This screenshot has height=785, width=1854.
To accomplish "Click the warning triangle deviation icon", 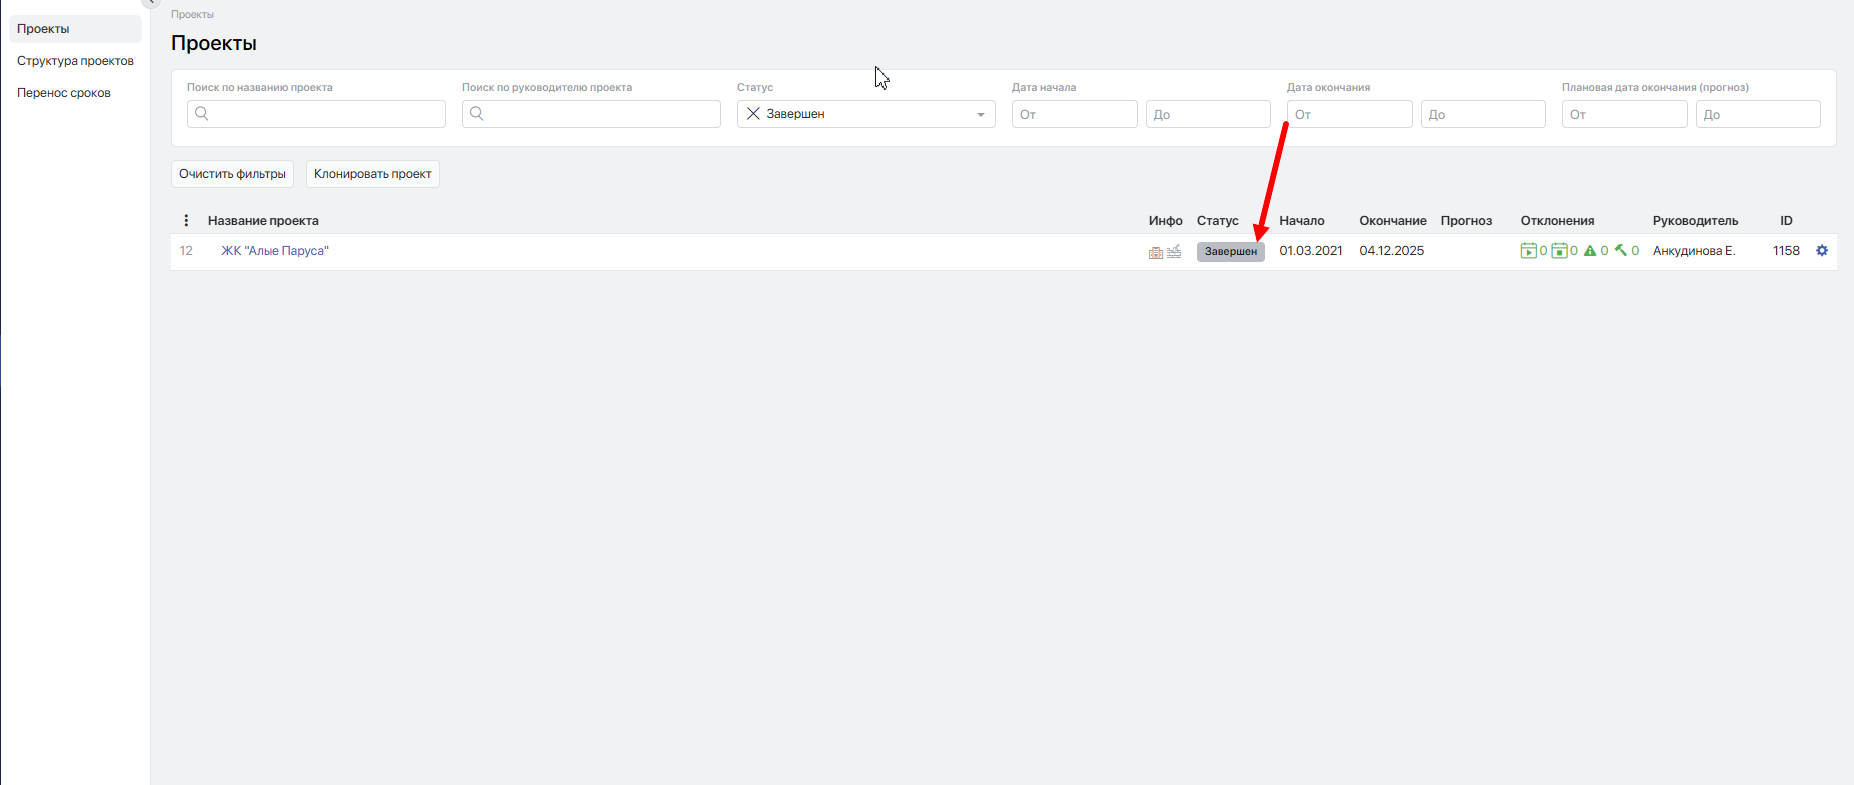I will (x=1590, y=251).
